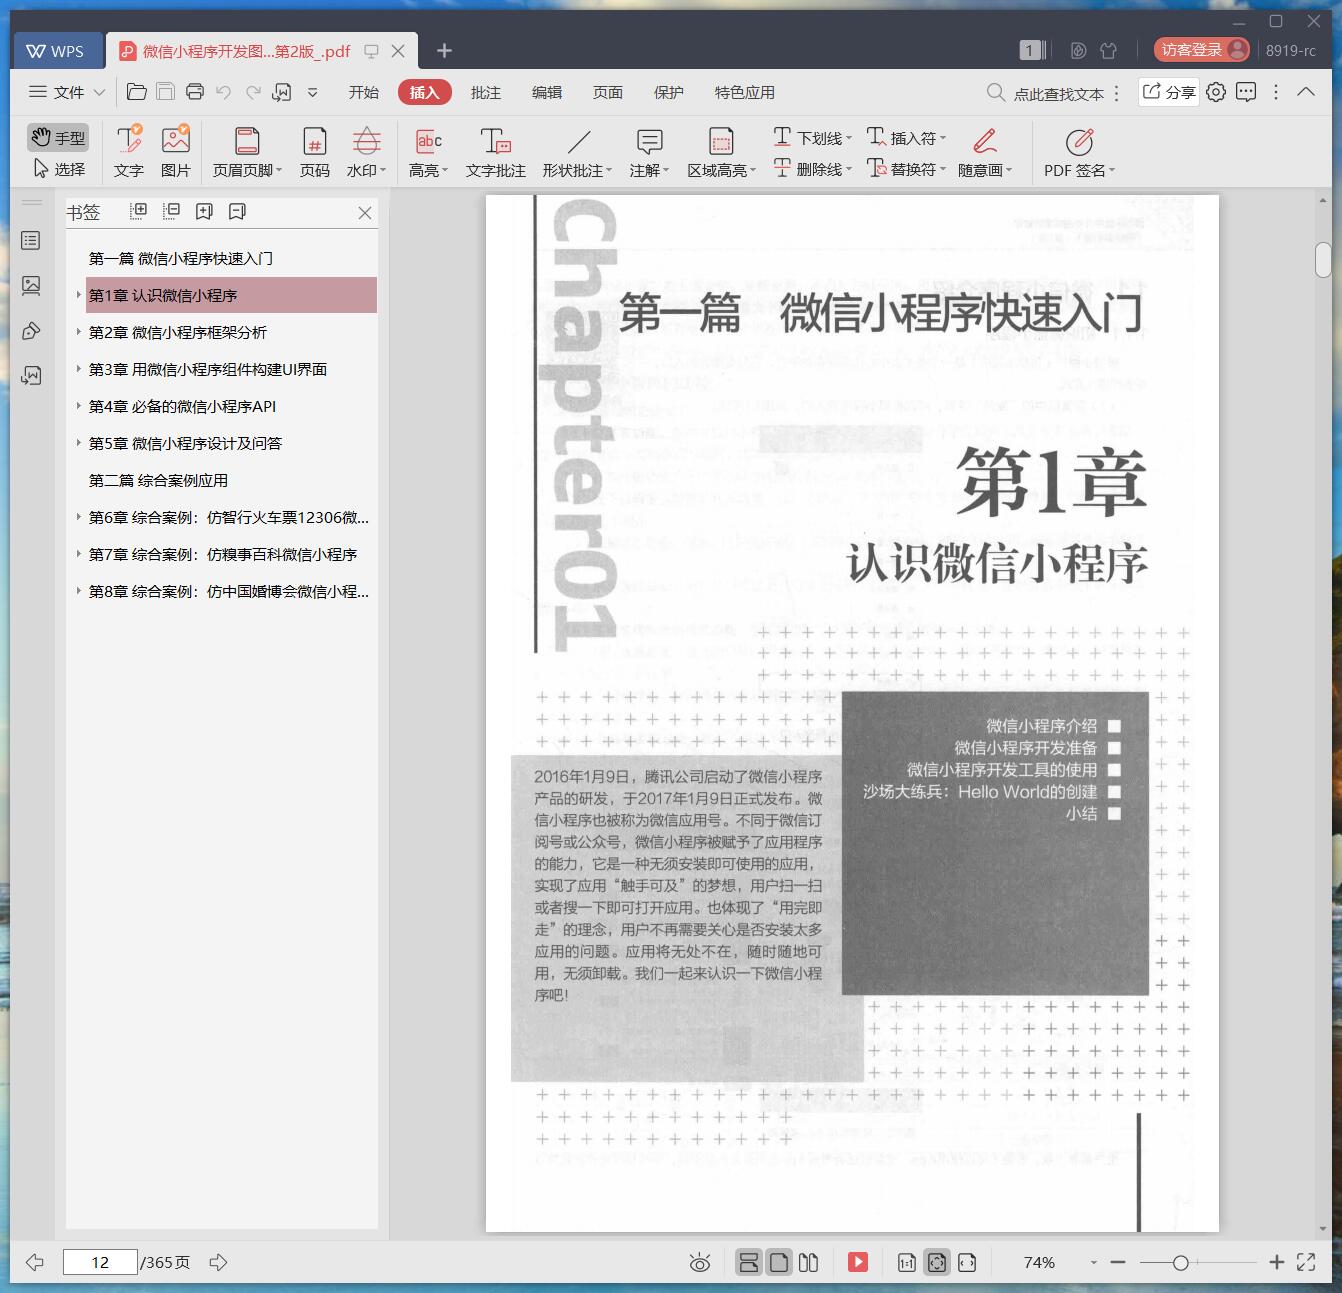Start slideshow with the red play button
The image size is (1342, 1293).
click(x=858, y=1262)
